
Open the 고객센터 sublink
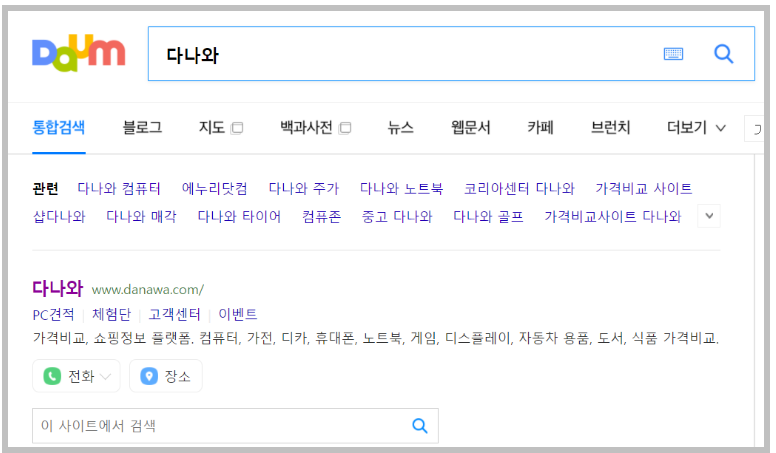point(175,314)
